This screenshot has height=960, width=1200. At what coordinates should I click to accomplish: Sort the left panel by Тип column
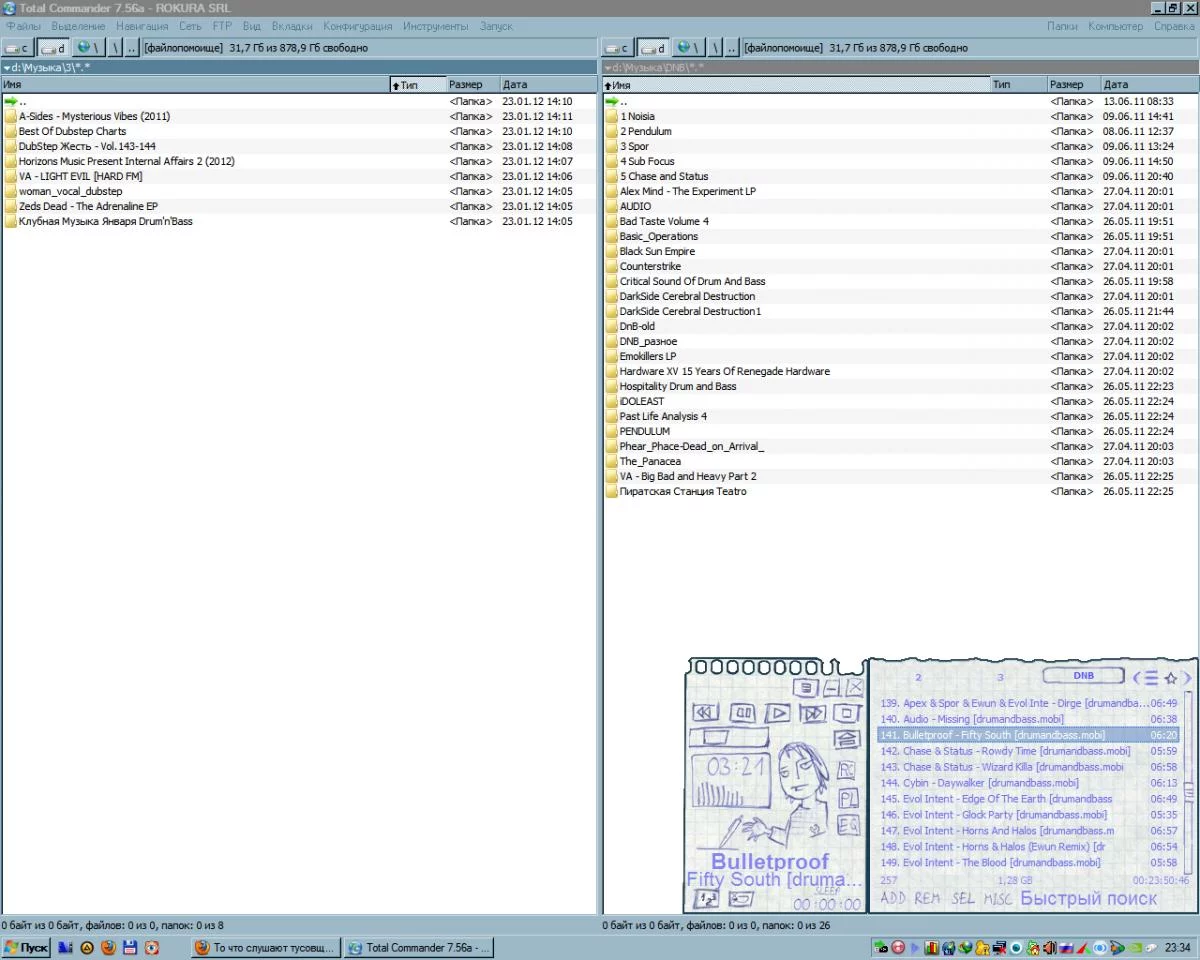[417, 85]
